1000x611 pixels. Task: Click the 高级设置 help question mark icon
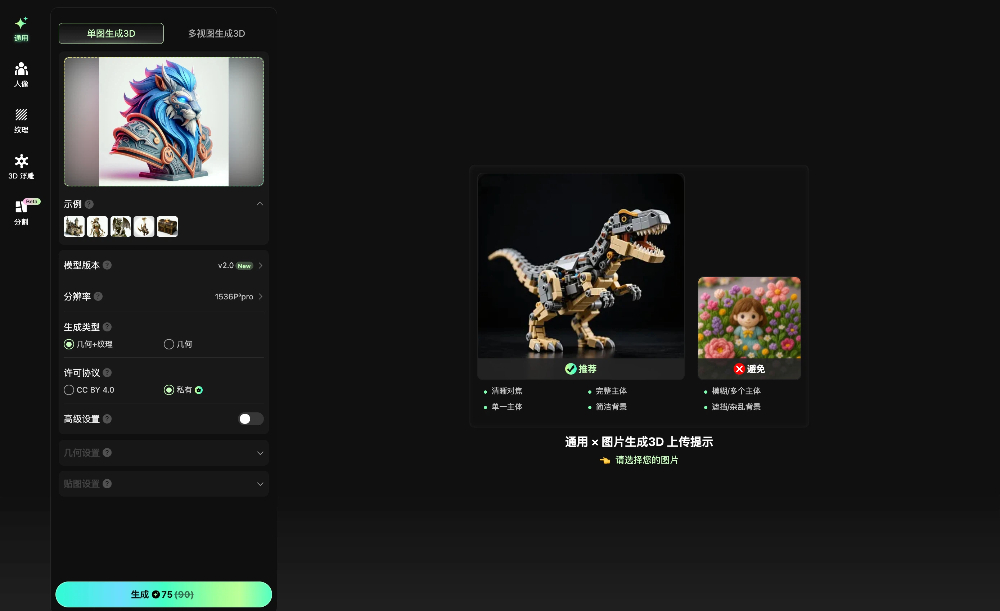(x=109, y=418)
